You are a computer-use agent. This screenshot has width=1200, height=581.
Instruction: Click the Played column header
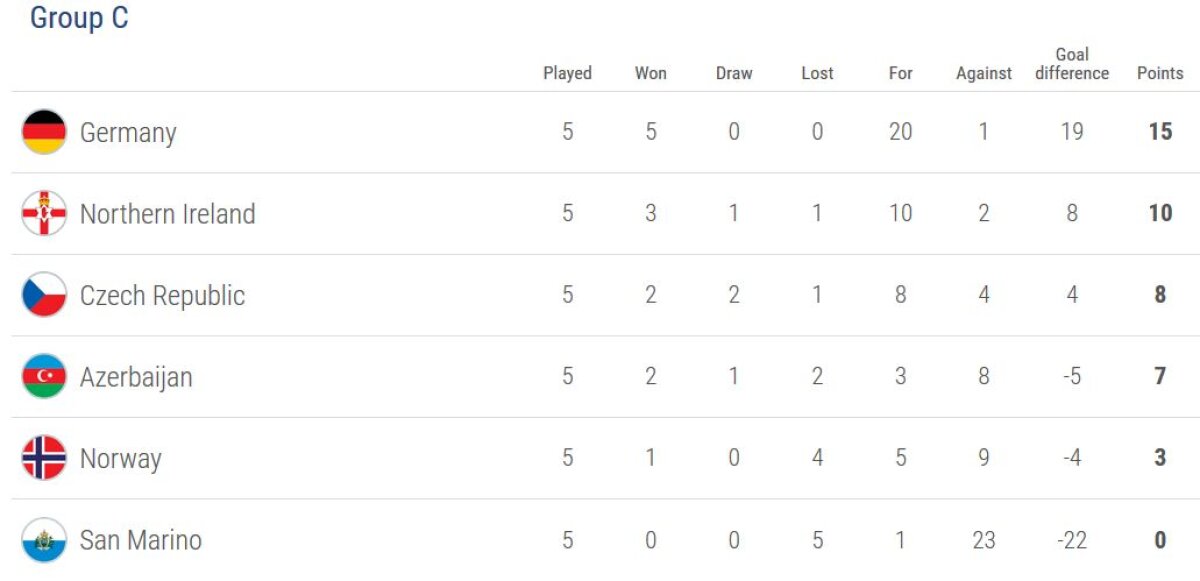tap(567, 73)
